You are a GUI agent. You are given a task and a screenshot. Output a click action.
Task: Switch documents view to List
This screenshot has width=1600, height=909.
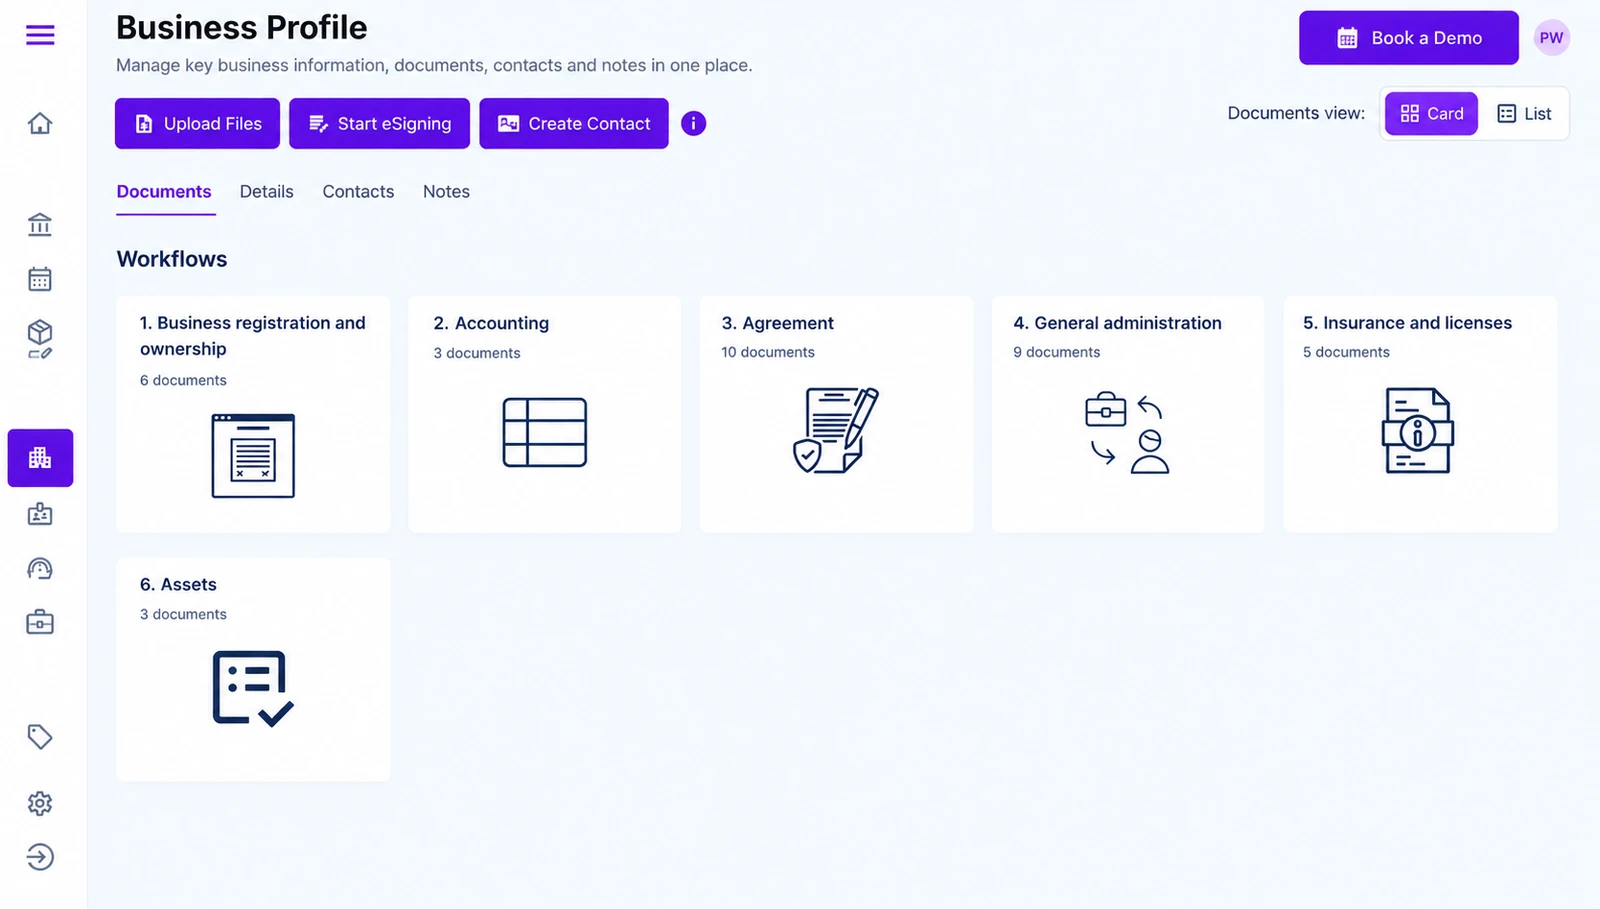point(1524,114)
